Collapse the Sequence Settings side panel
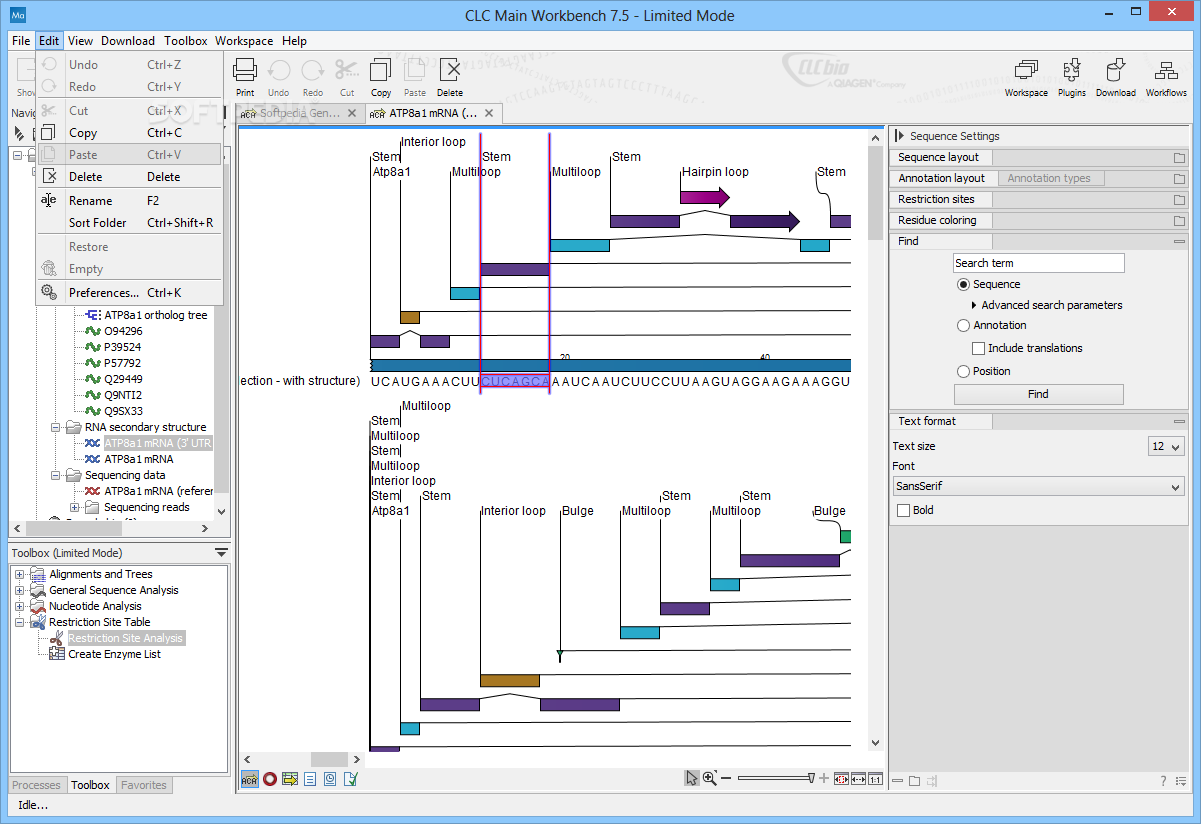The width and height of the screenshot is (1201, 824). pos(899,136)
